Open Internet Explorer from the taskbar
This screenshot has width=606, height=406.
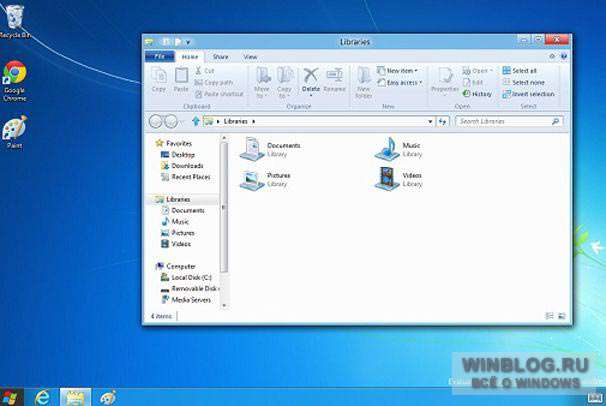tap(42, 397)
